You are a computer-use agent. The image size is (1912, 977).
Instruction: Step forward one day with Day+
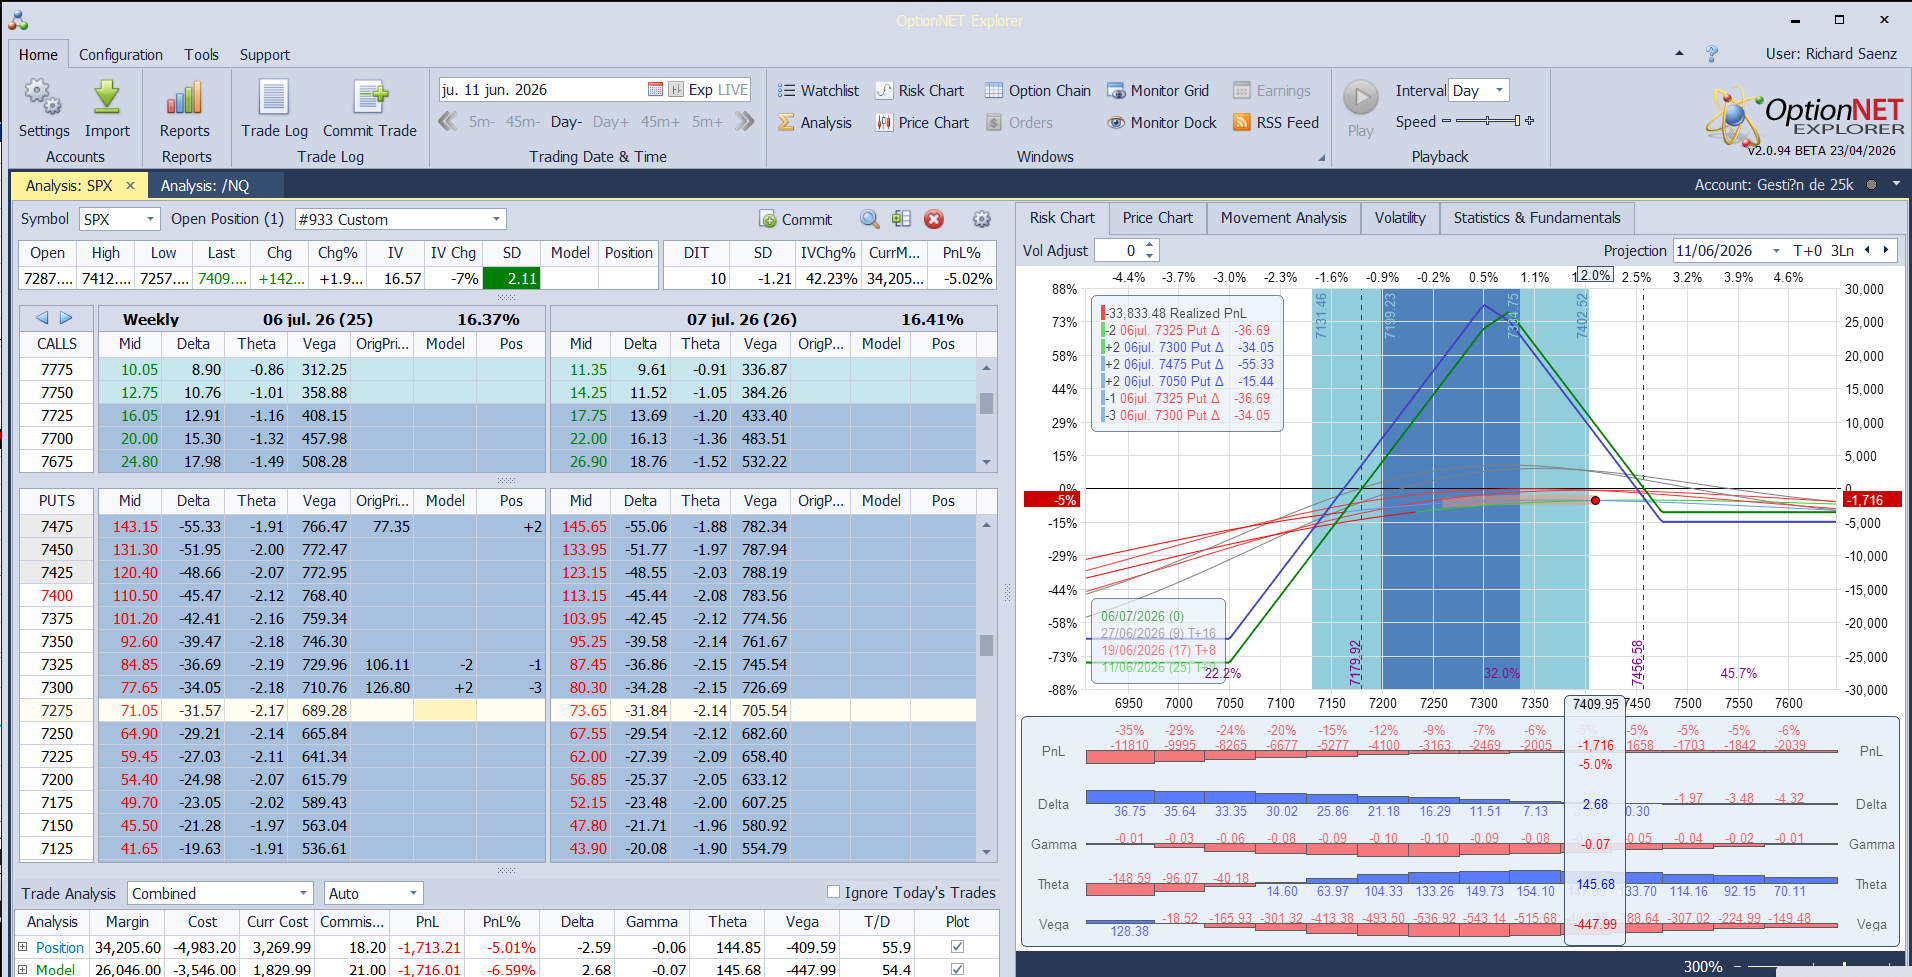click(611, 122)
